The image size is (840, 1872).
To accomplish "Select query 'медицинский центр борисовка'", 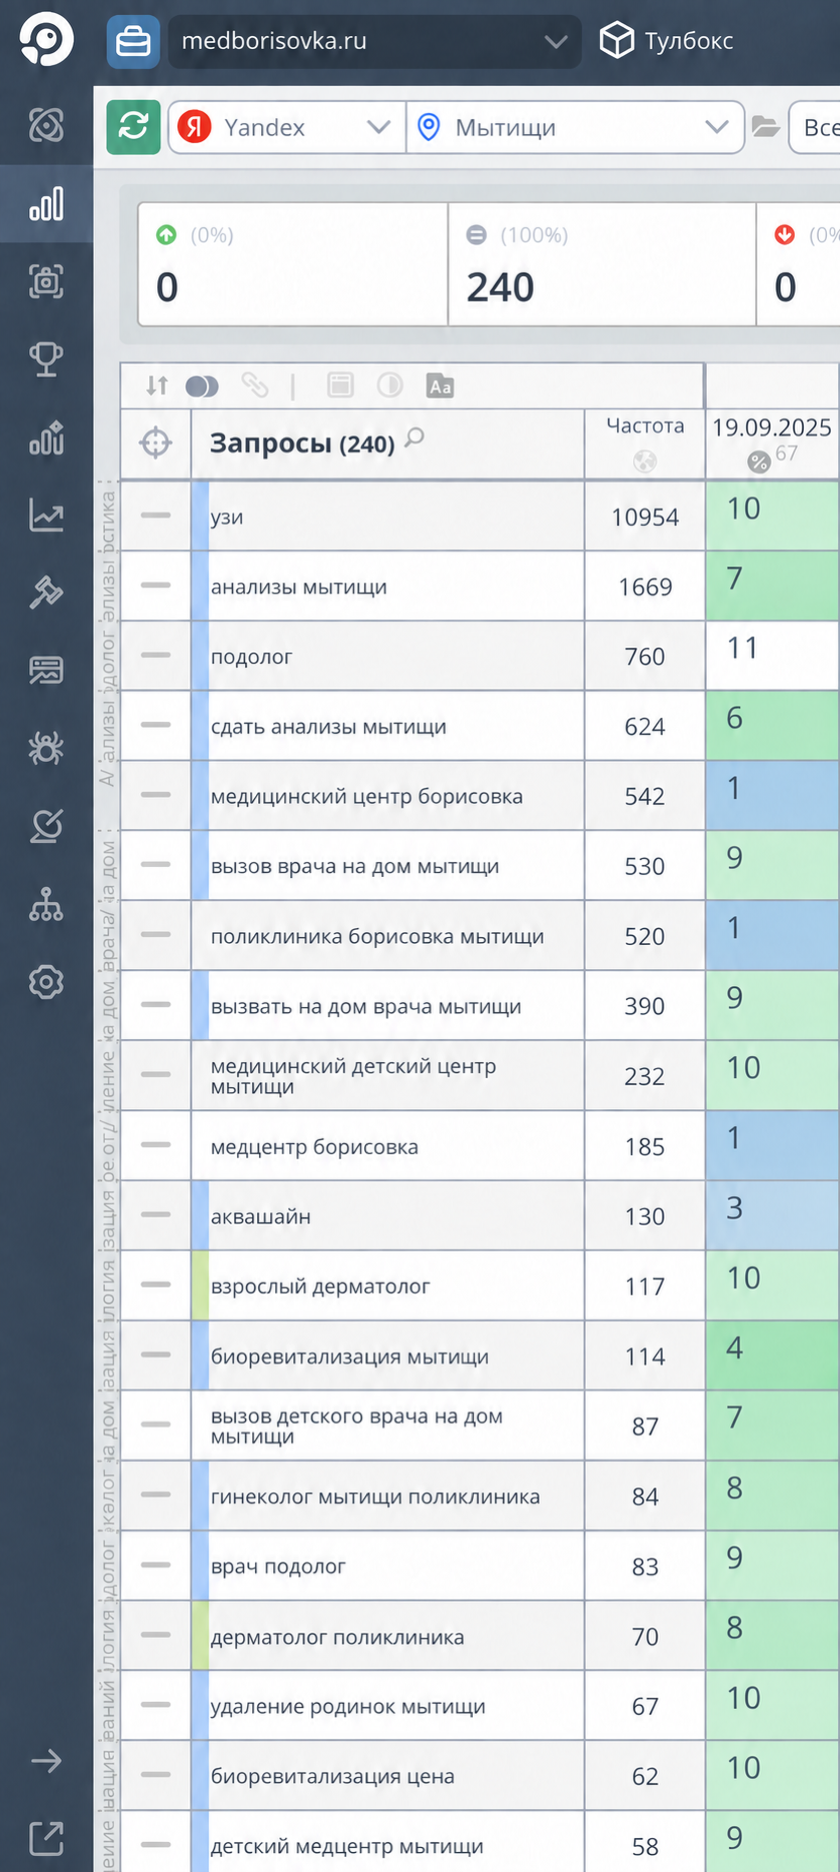I will pyautogui.click(x=366, y=797).
